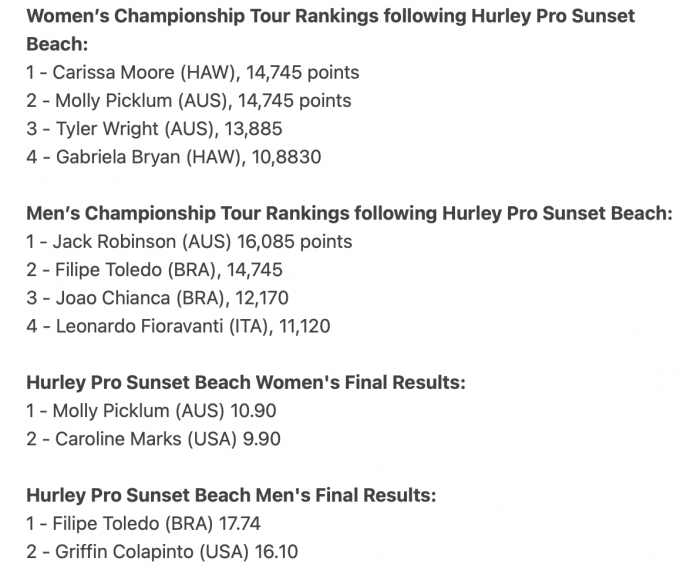Click Leonardo Fioravanti (ITA) ranking entry
The width and height of the screenshot is (687, 571).
[x=178, y=326]
